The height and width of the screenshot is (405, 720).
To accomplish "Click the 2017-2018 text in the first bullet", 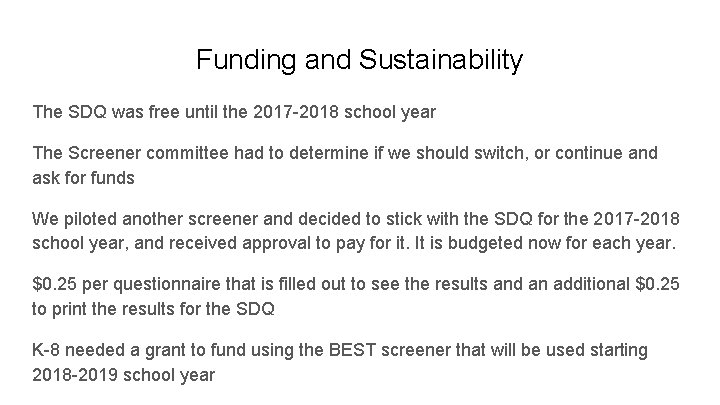I will tap(296, 112).
